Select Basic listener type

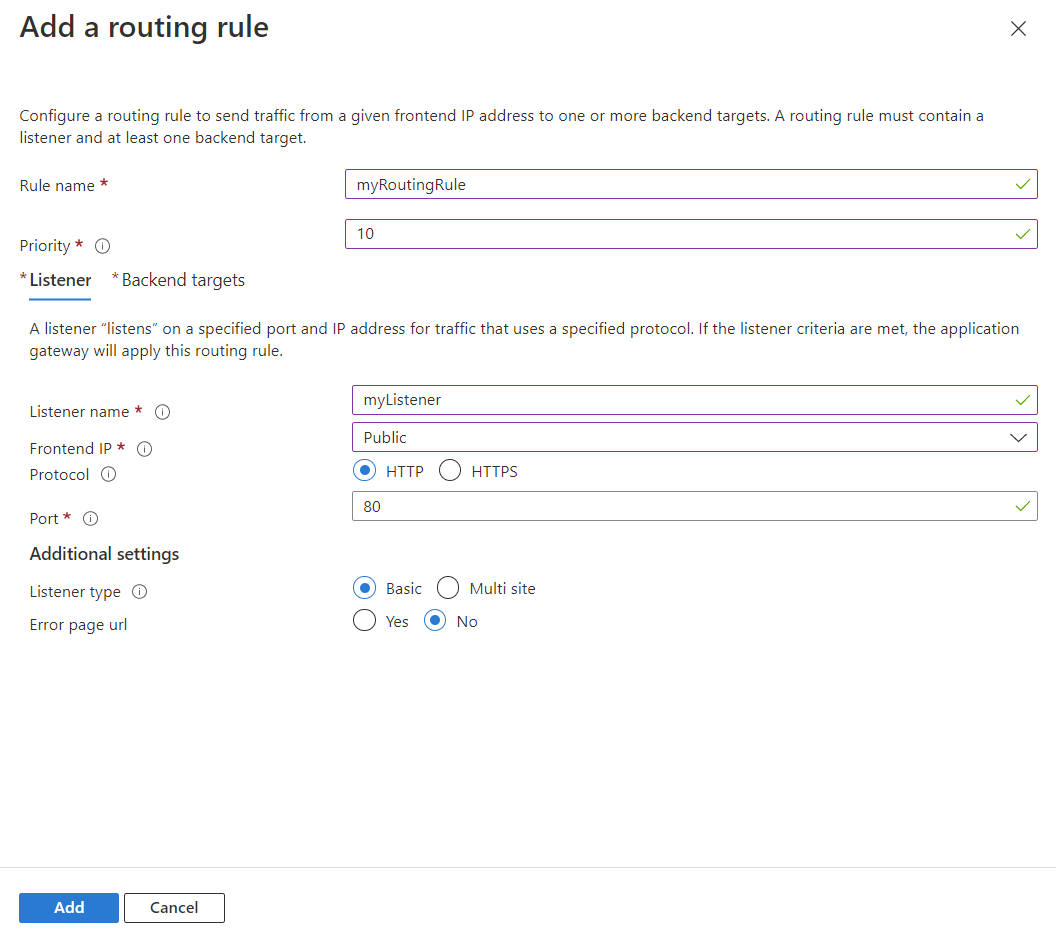click(365, 588)
